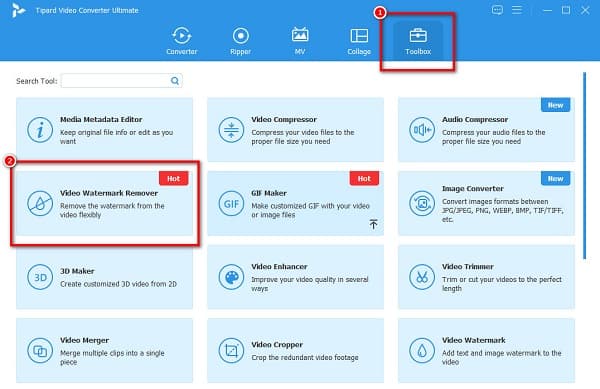Click the Video Compressor icon

(231, 130)
